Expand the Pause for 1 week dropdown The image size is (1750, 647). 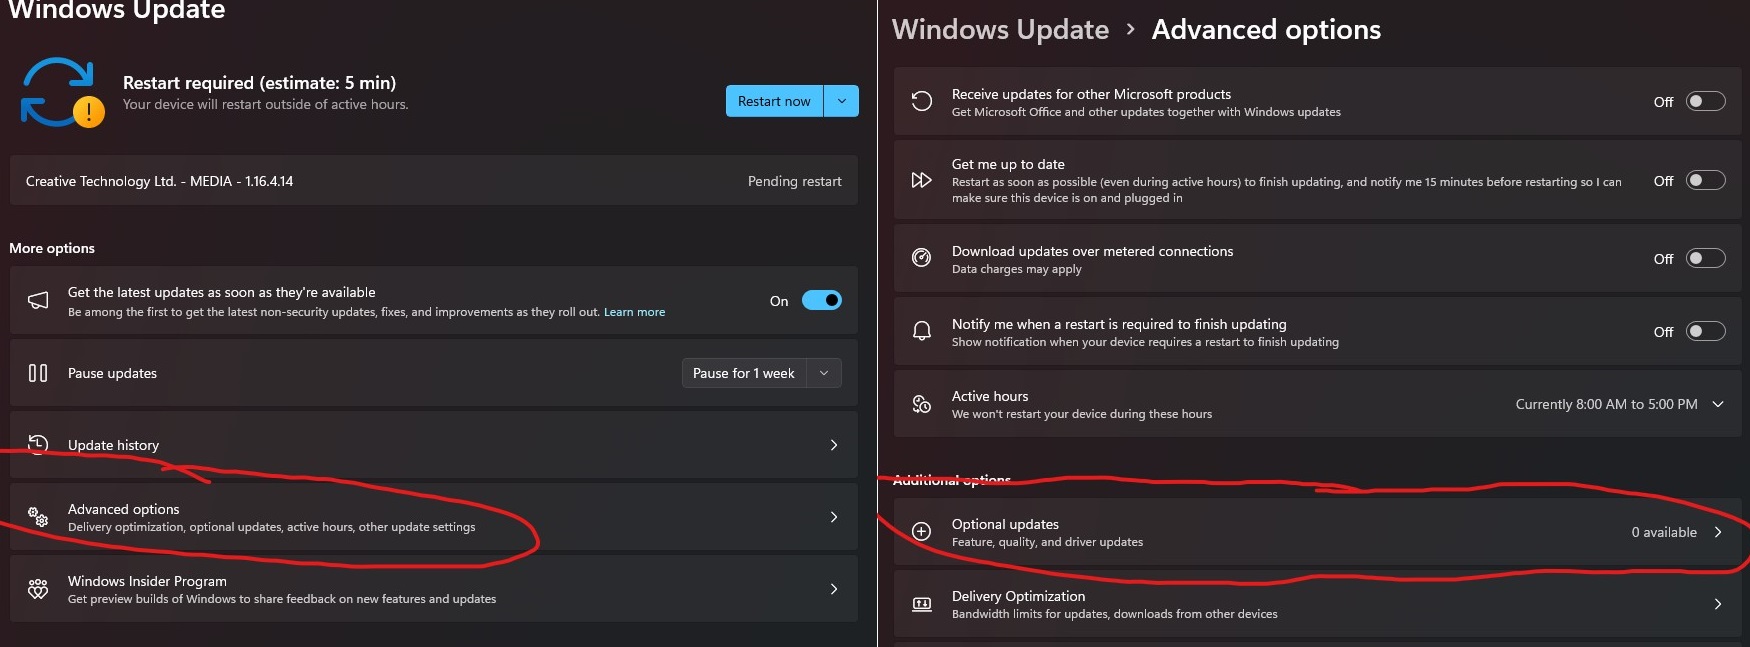point(824,373)
